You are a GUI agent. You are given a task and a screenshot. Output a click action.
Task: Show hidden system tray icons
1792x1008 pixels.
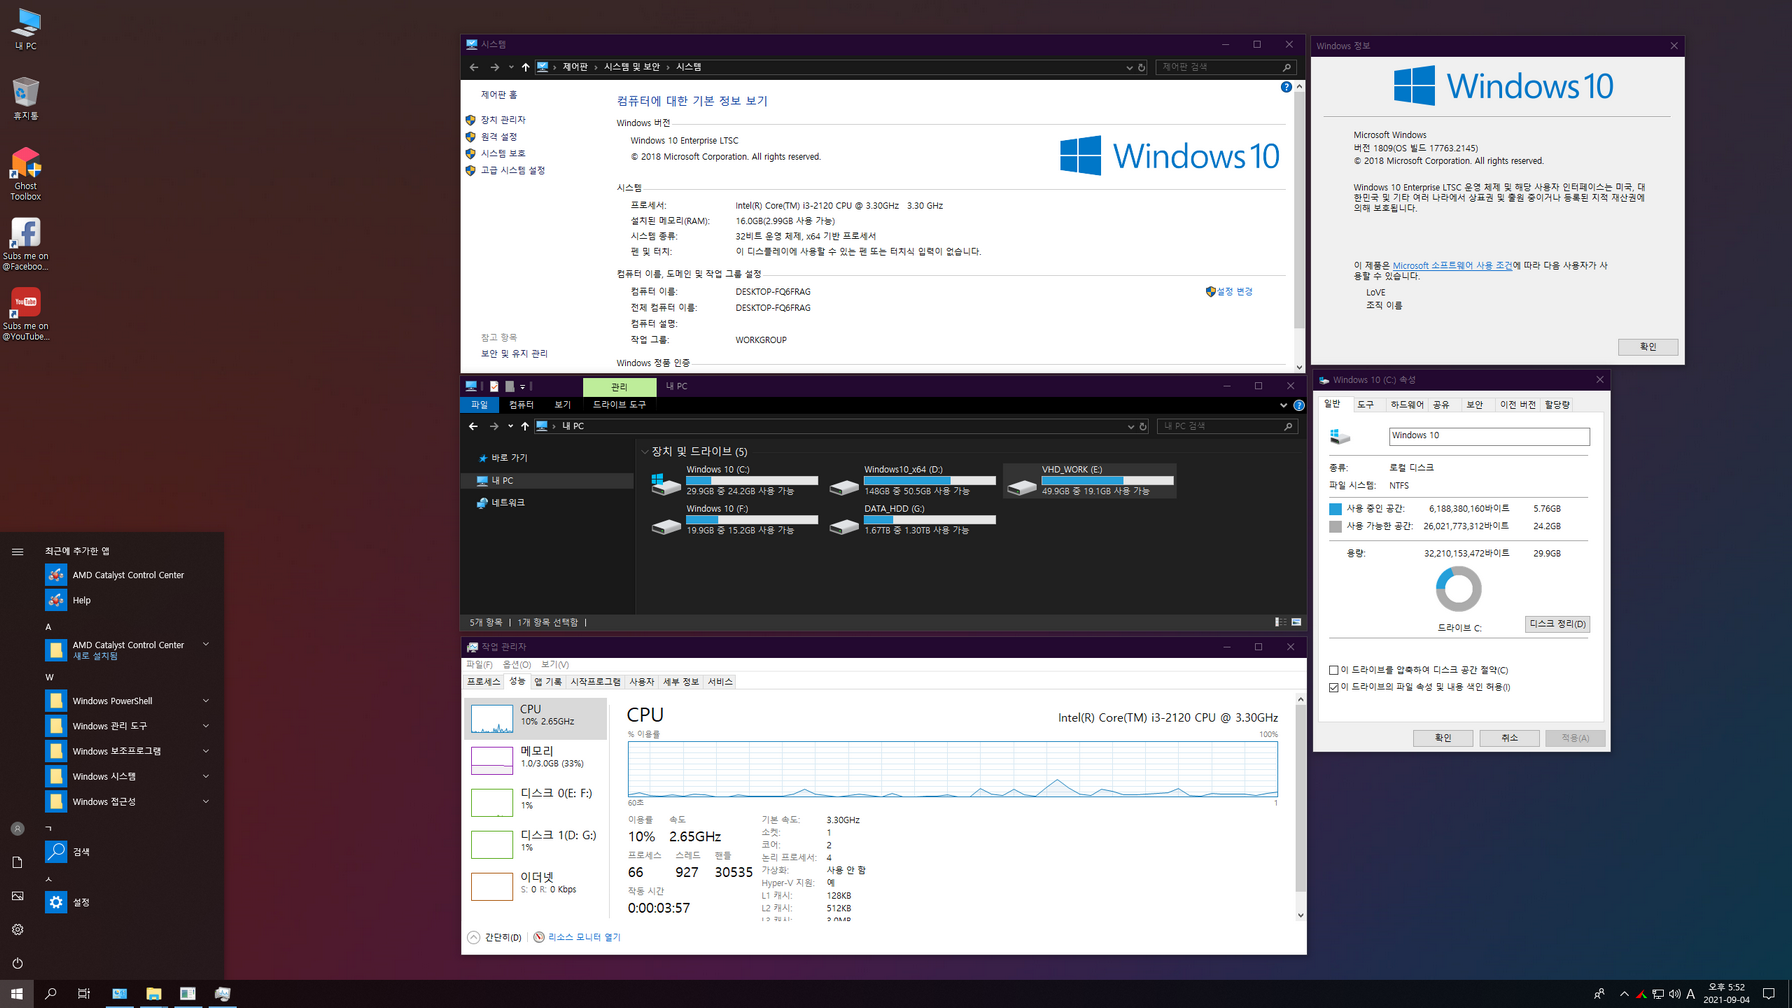coord(1624,993)
